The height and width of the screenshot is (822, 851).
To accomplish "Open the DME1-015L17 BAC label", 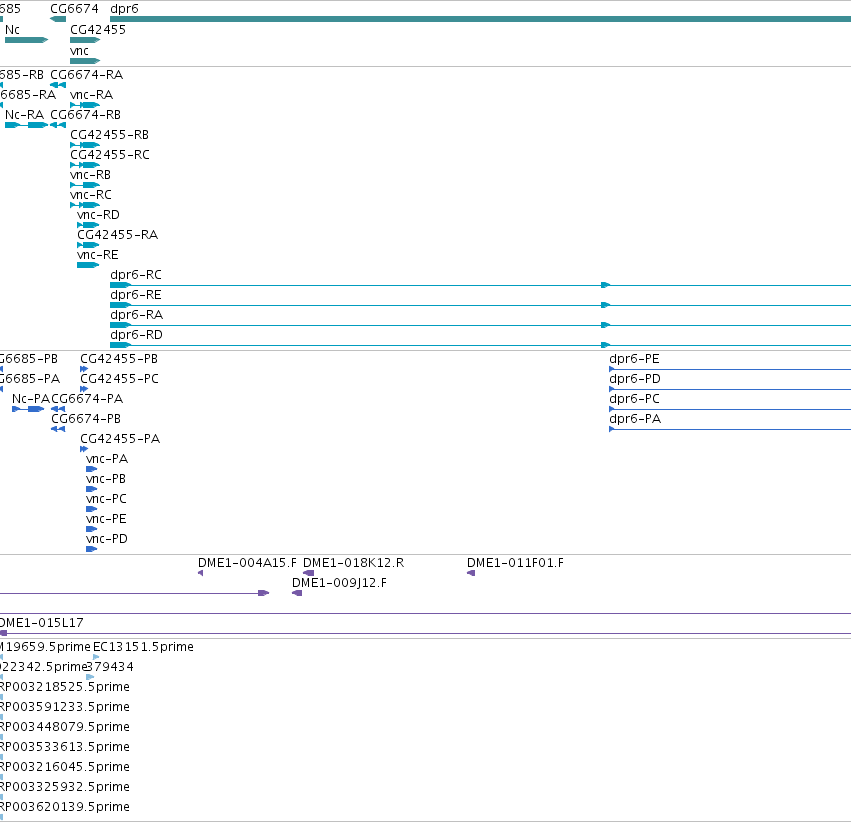I will (x=42, y=623).
